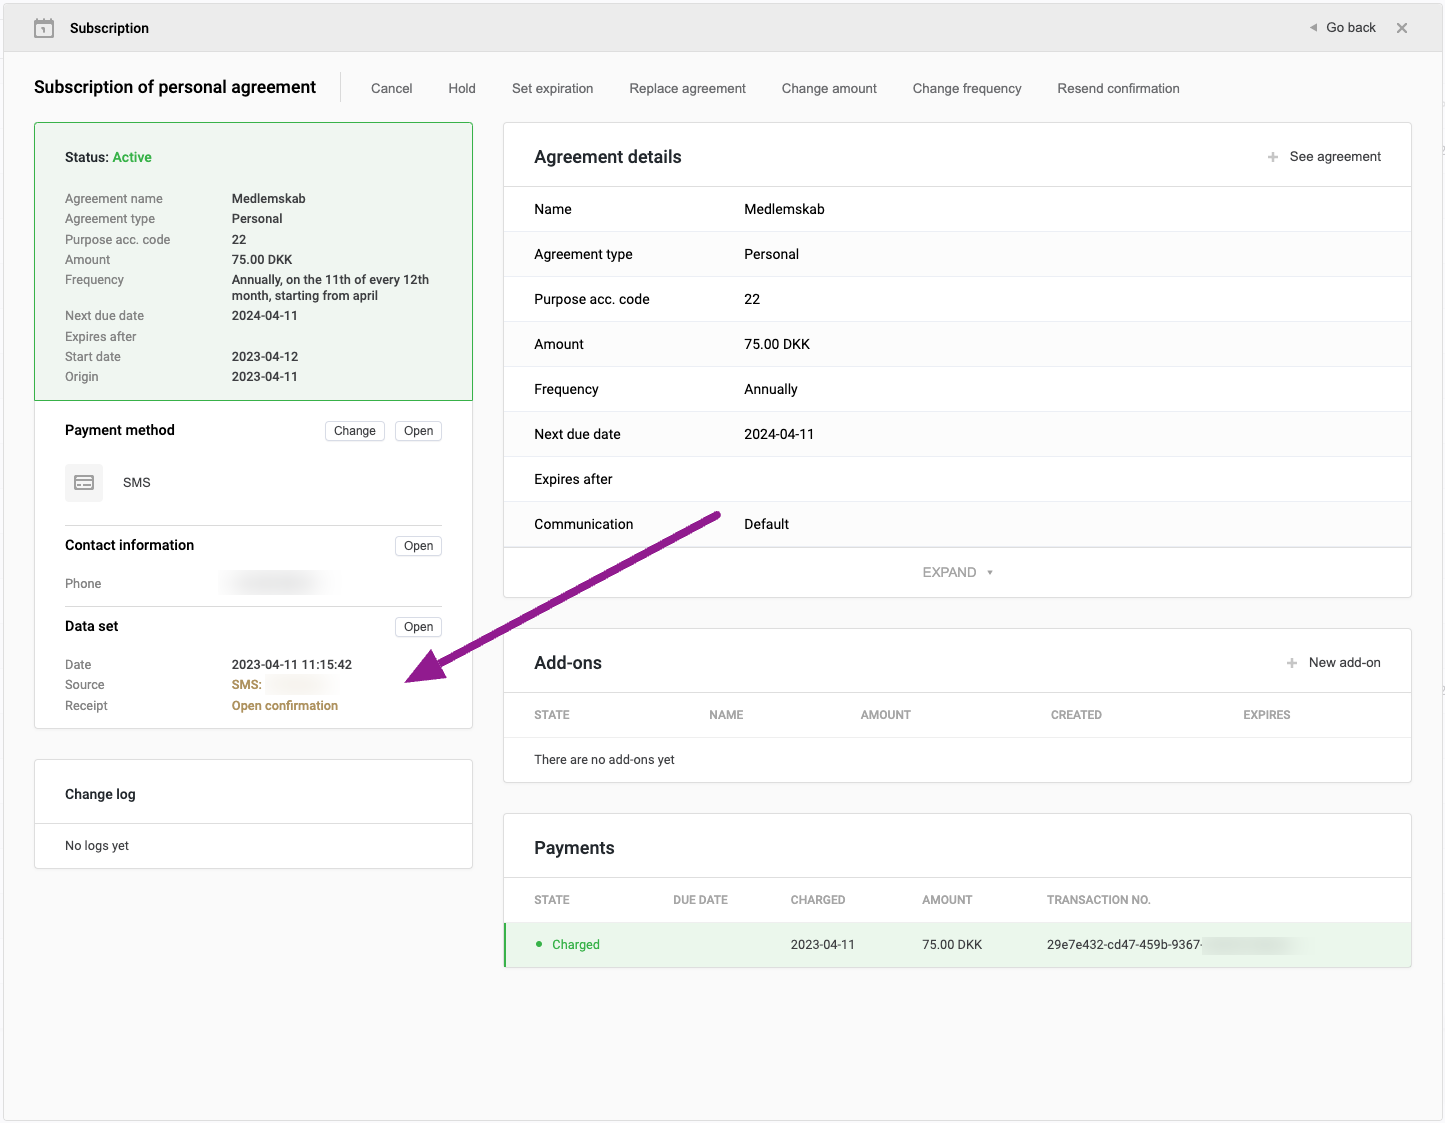Click the plus icon beside See agreement
Image resolution: width=1445 pixels, height=1123 pixels.
(x=1273, y=157)
